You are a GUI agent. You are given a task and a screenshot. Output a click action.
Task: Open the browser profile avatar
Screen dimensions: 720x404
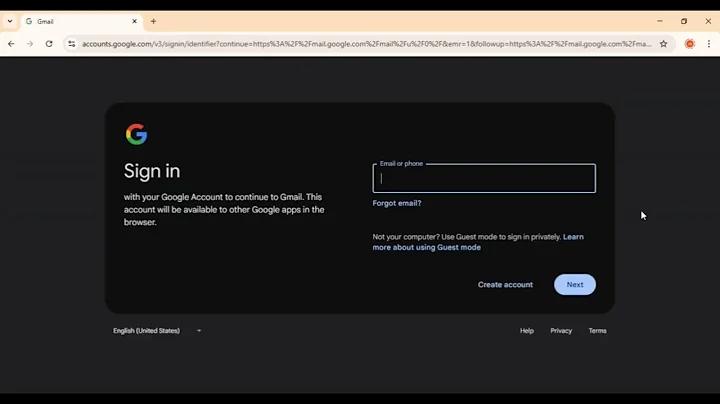click(690, 44)
